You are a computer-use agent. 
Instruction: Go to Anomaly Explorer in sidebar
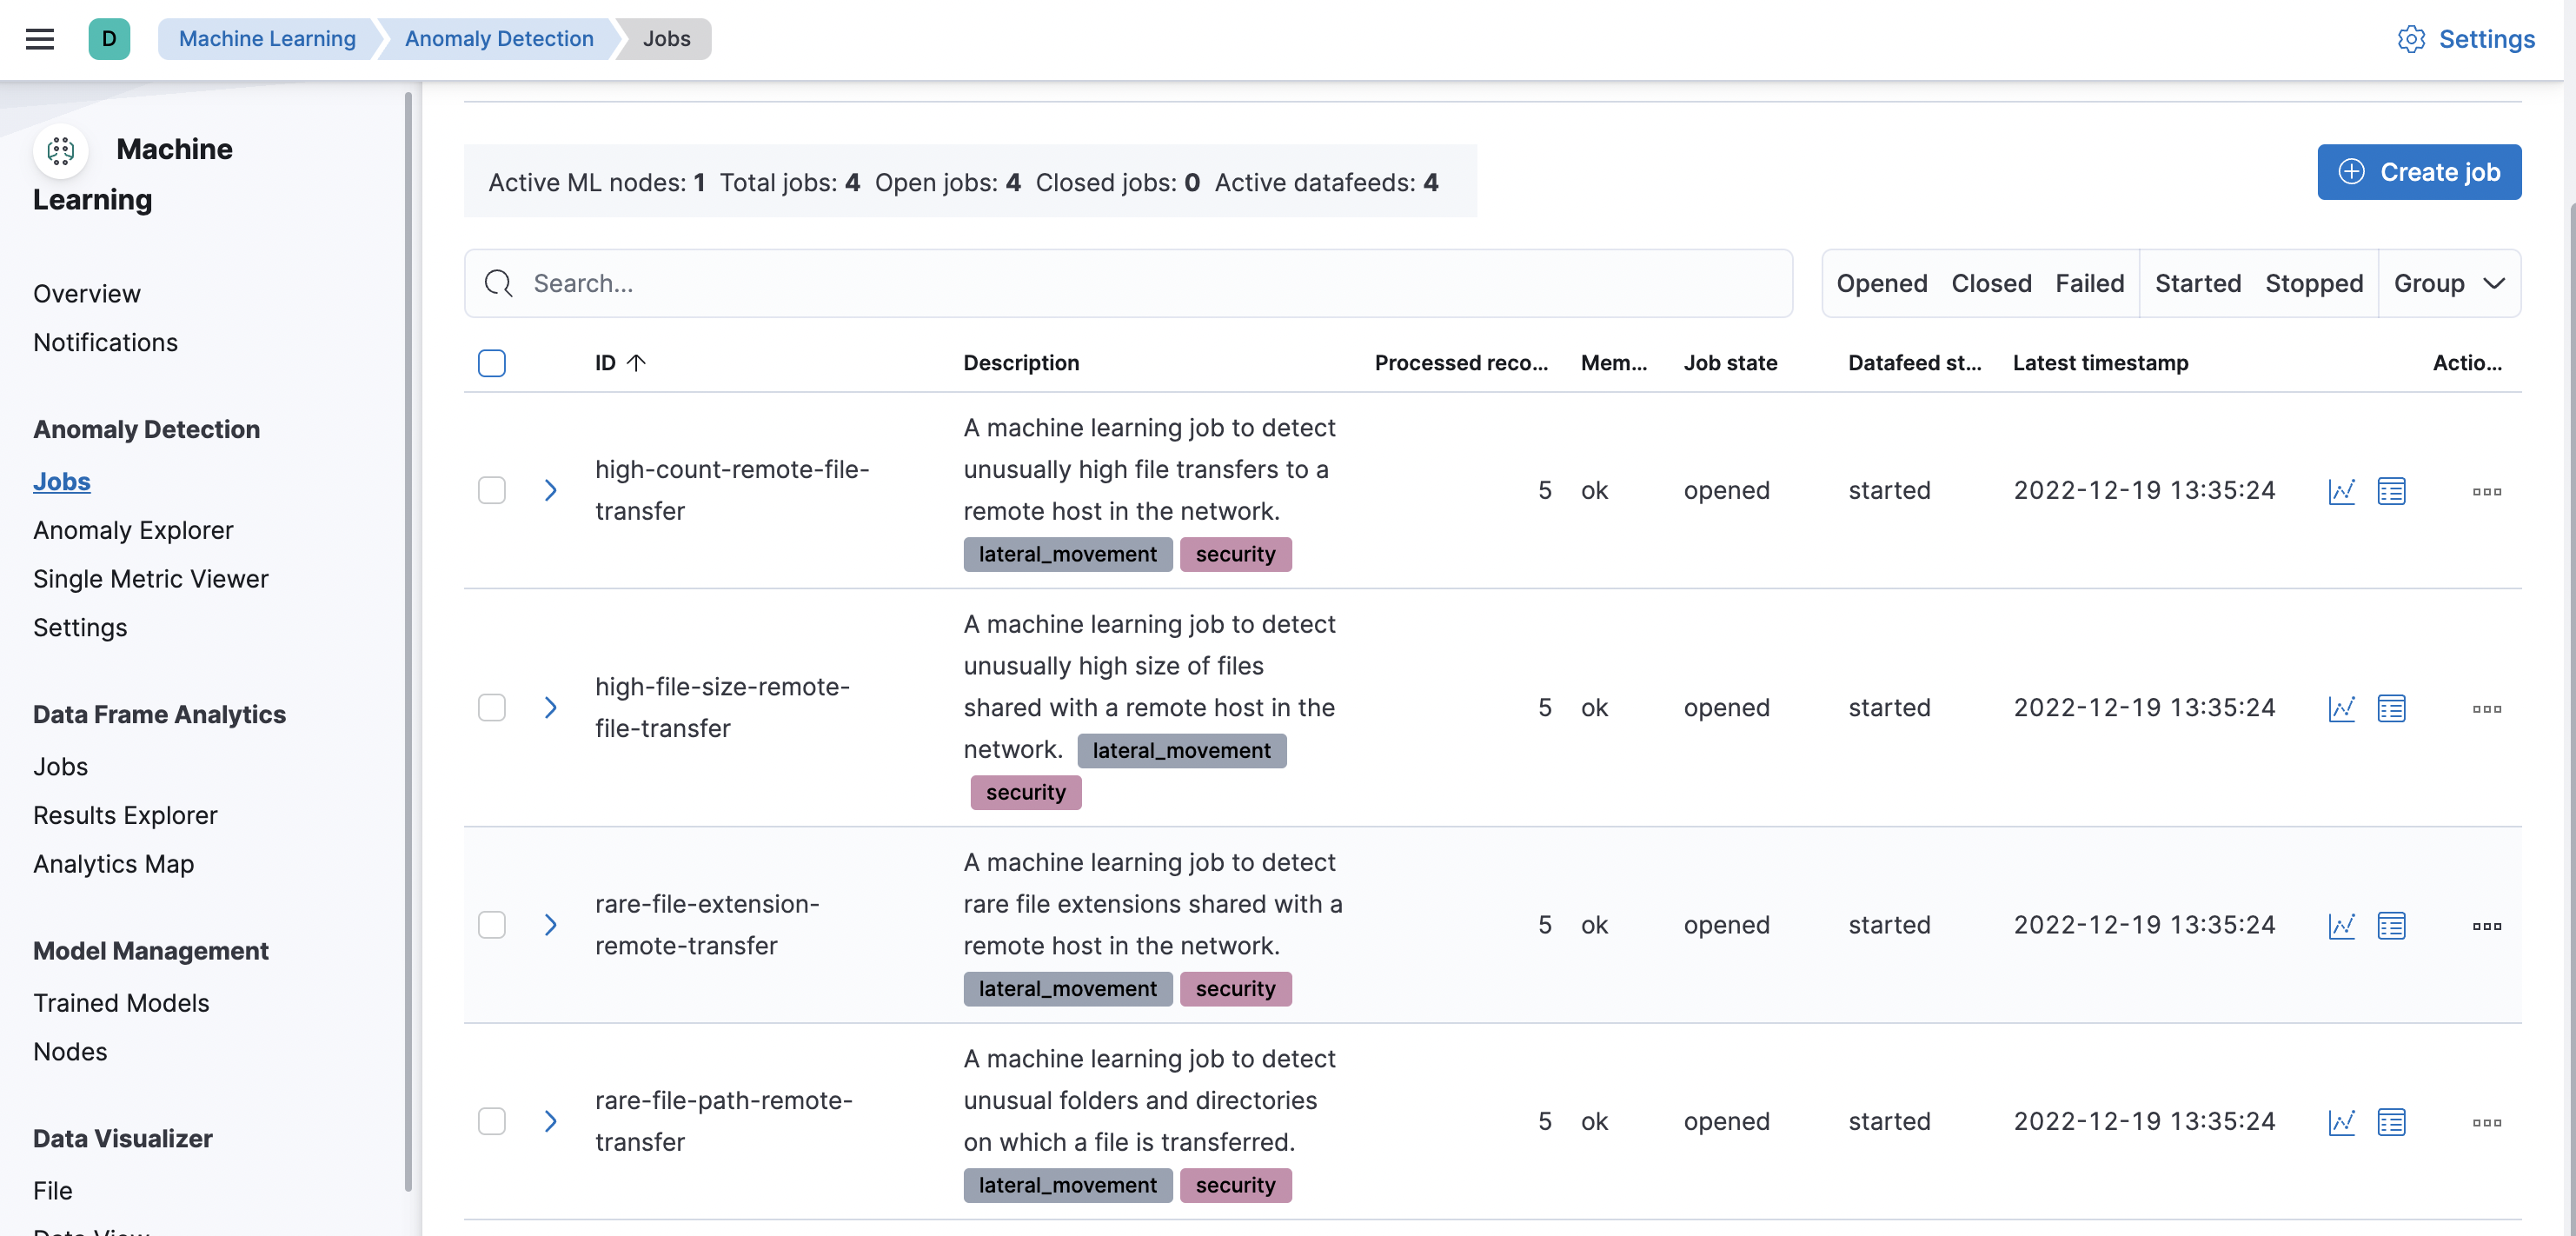tap(133, 530)
